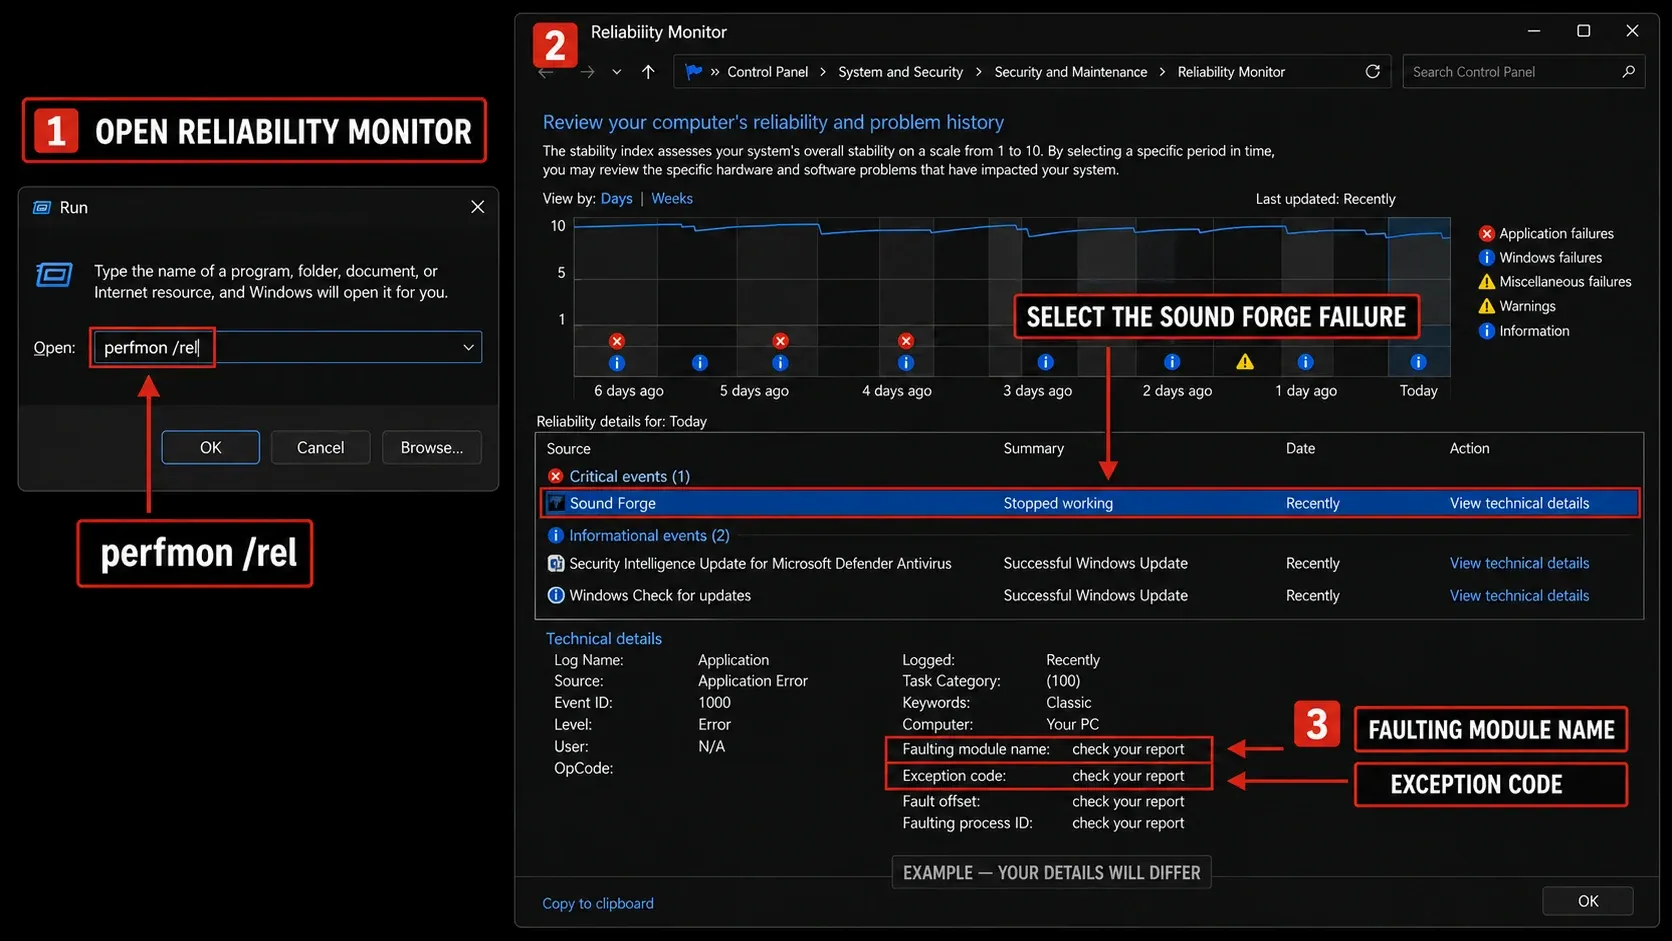
Task: Click the yellow icon next to Miscellaneous failures legend
Action: tap(1487, 282)
